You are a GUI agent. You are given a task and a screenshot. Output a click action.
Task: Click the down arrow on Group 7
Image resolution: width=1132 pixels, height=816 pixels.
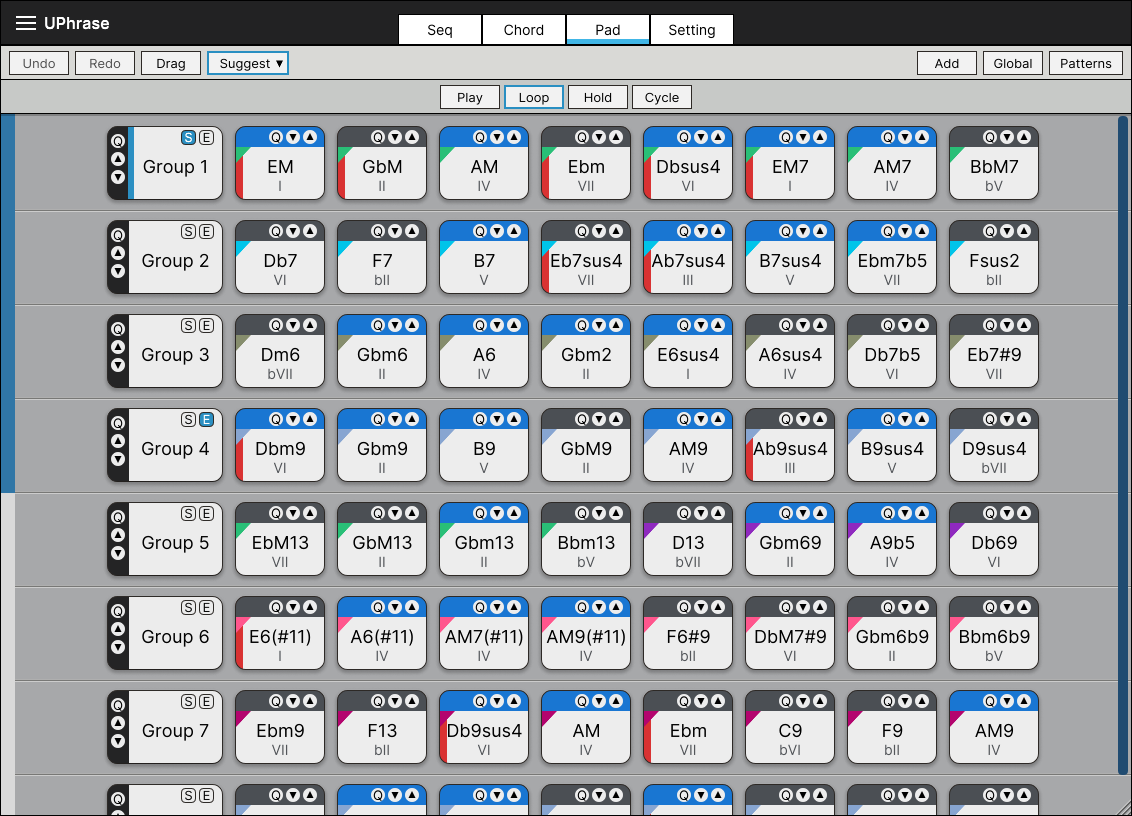tap(118, 742)
